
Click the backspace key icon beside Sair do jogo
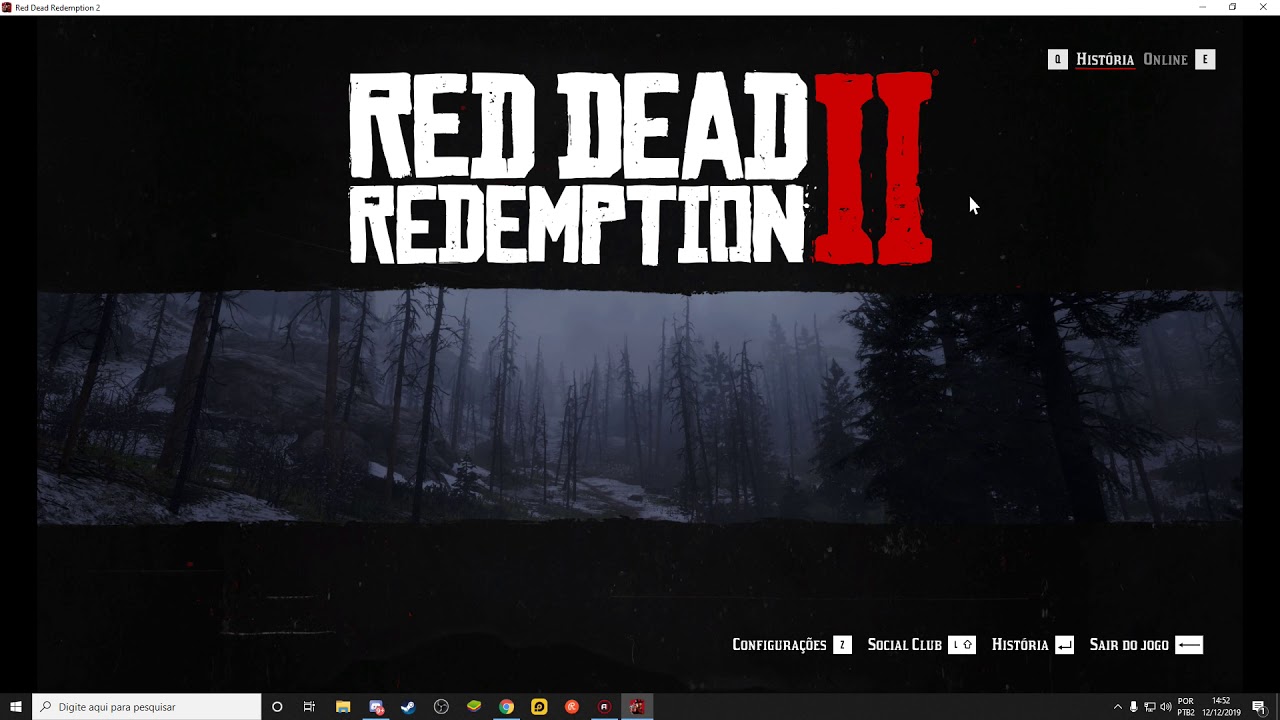tap(1189, 645)
